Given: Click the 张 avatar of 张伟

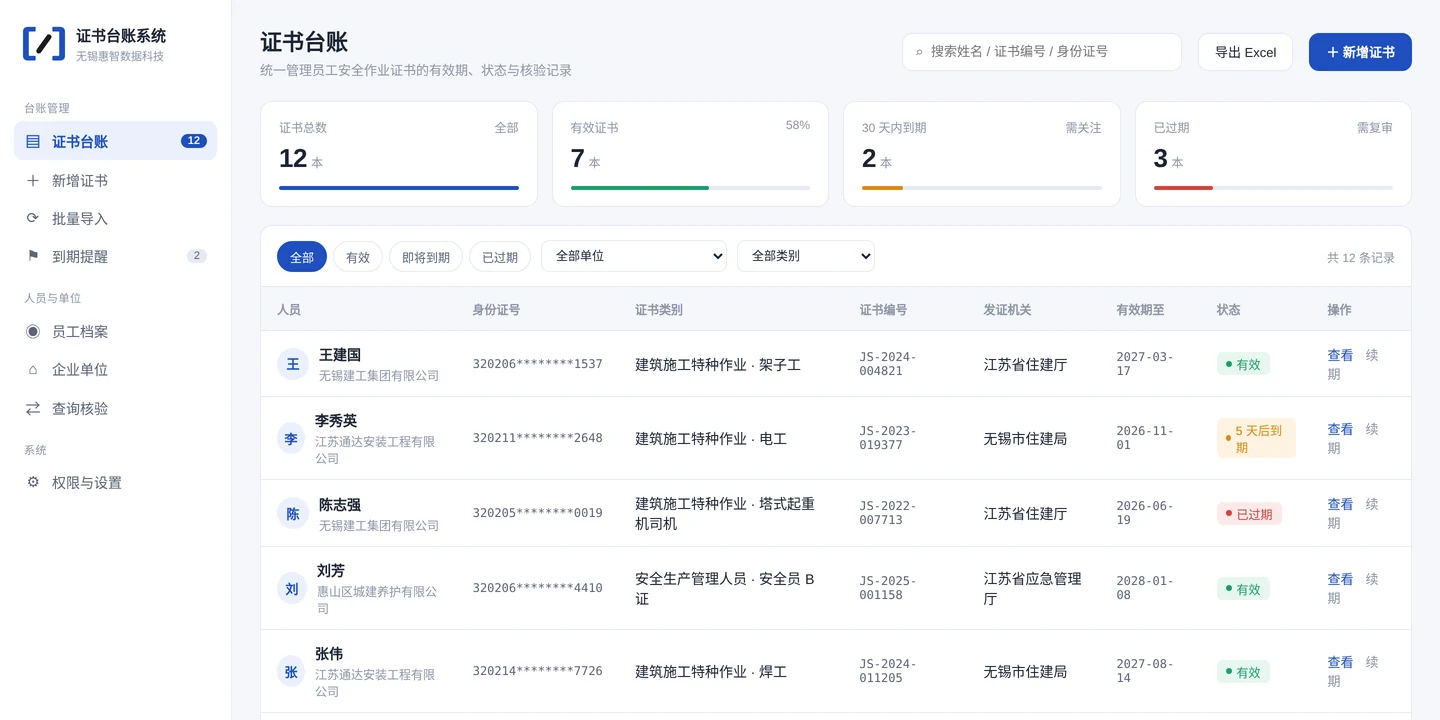Looking at the screenshot, I should [x=291, y=672].
